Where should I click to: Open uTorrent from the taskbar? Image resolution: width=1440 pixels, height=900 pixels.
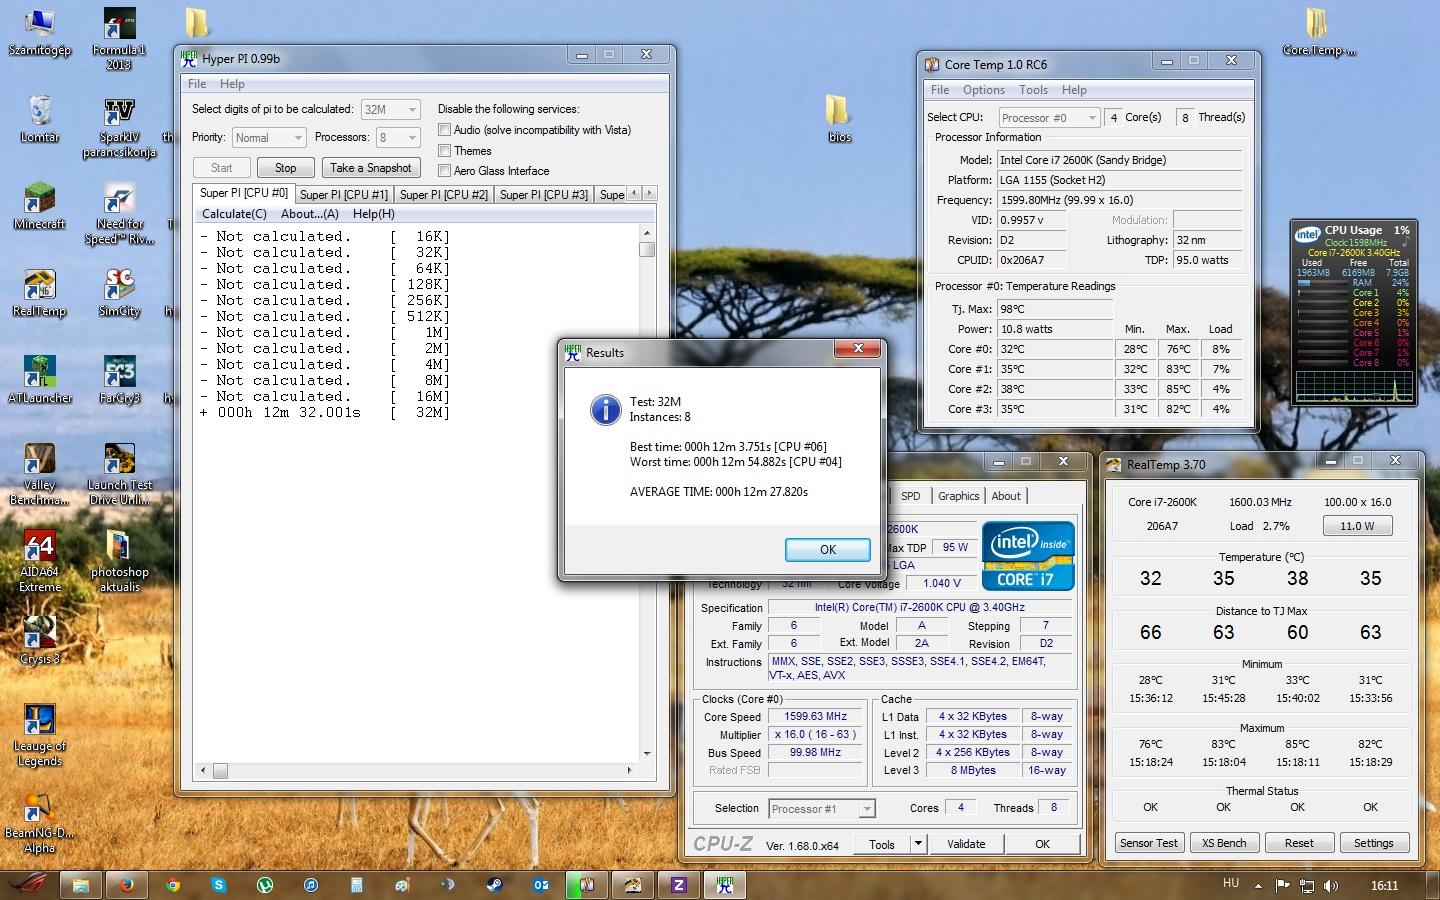pyautogui.click(x=265, y=885)
